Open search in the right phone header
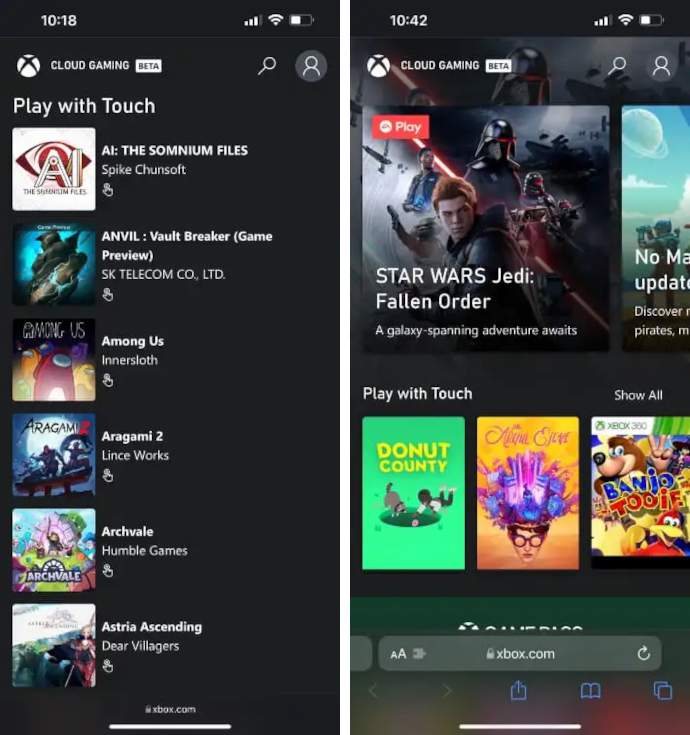This screenshot has height=735, width=690. pyautogui.click(x=617, y=66)
